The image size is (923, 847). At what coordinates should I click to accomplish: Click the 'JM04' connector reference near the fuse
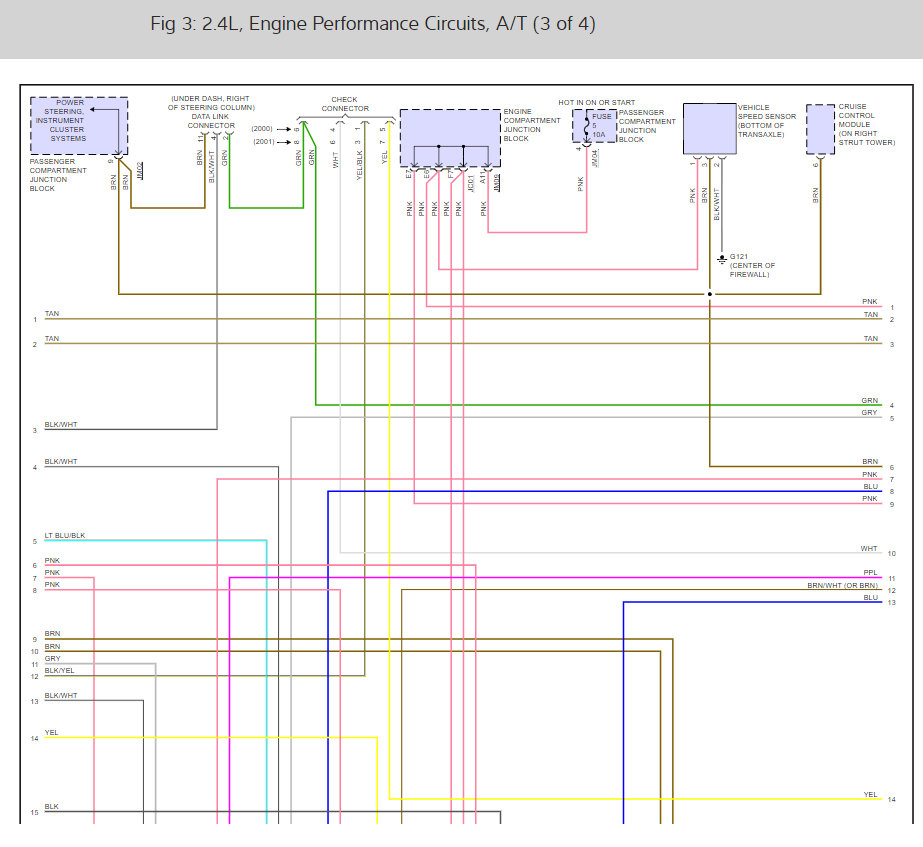[x=595, y=158]
